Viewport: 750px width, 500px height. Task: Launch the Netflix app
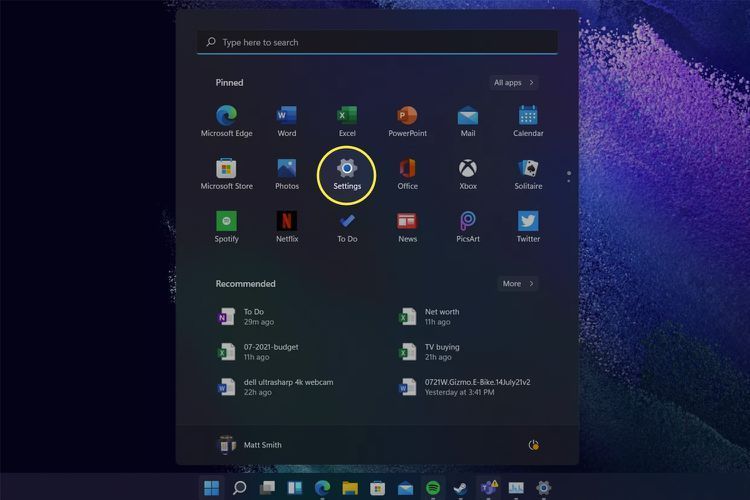coord(287,222)
